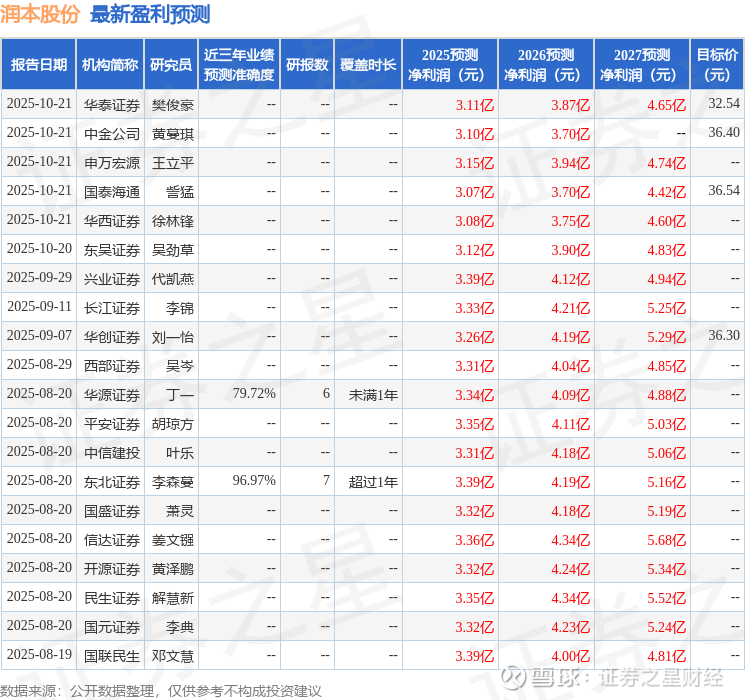Click analyst name 刘一怡
The image size is (745, 700).
coord(172,337)
